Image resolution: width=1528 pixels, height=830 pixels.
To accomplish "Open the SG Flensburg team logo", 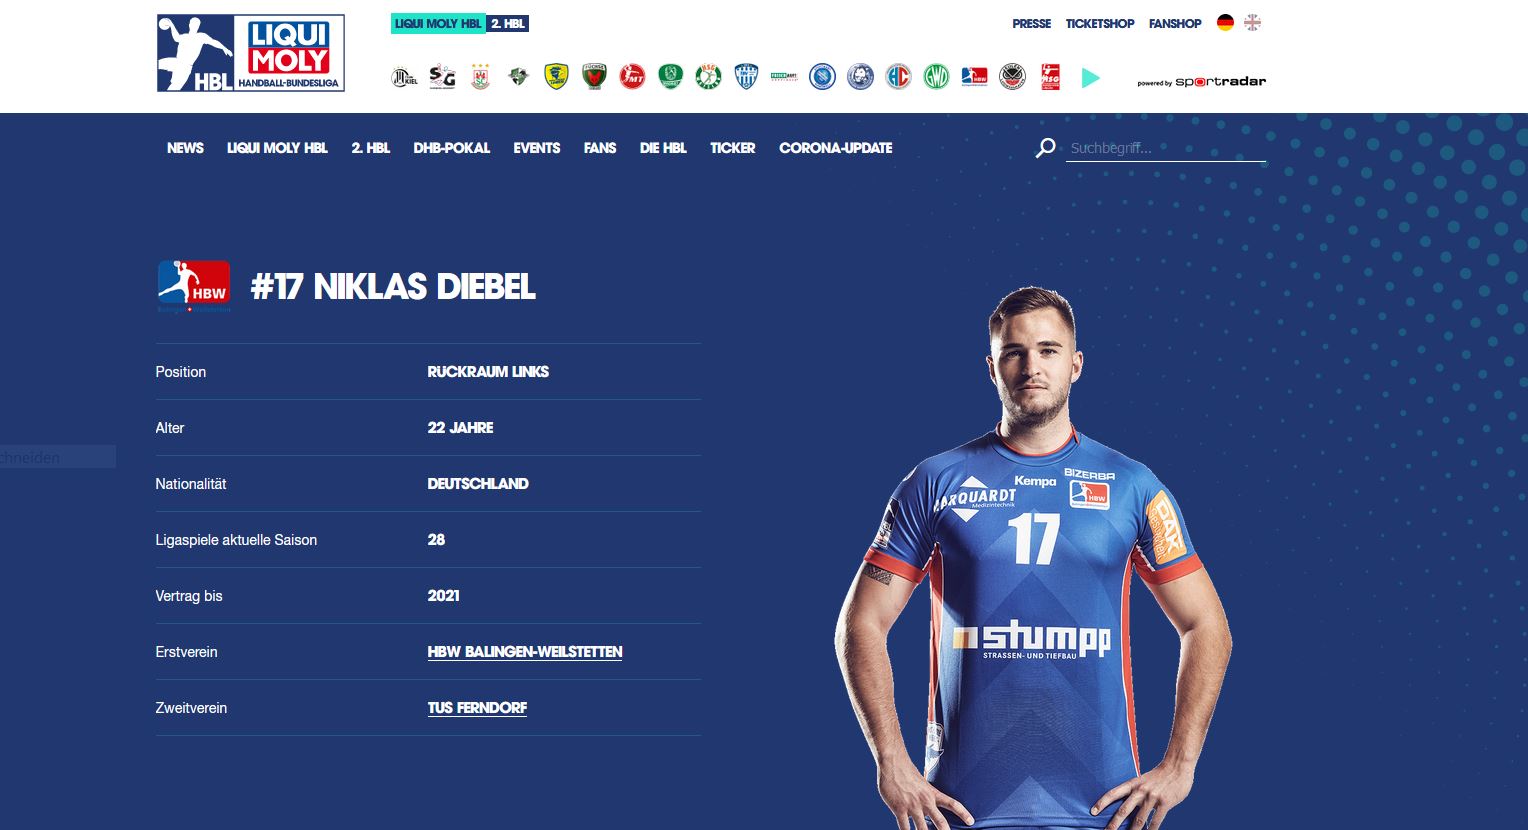I will coord(442,77).
